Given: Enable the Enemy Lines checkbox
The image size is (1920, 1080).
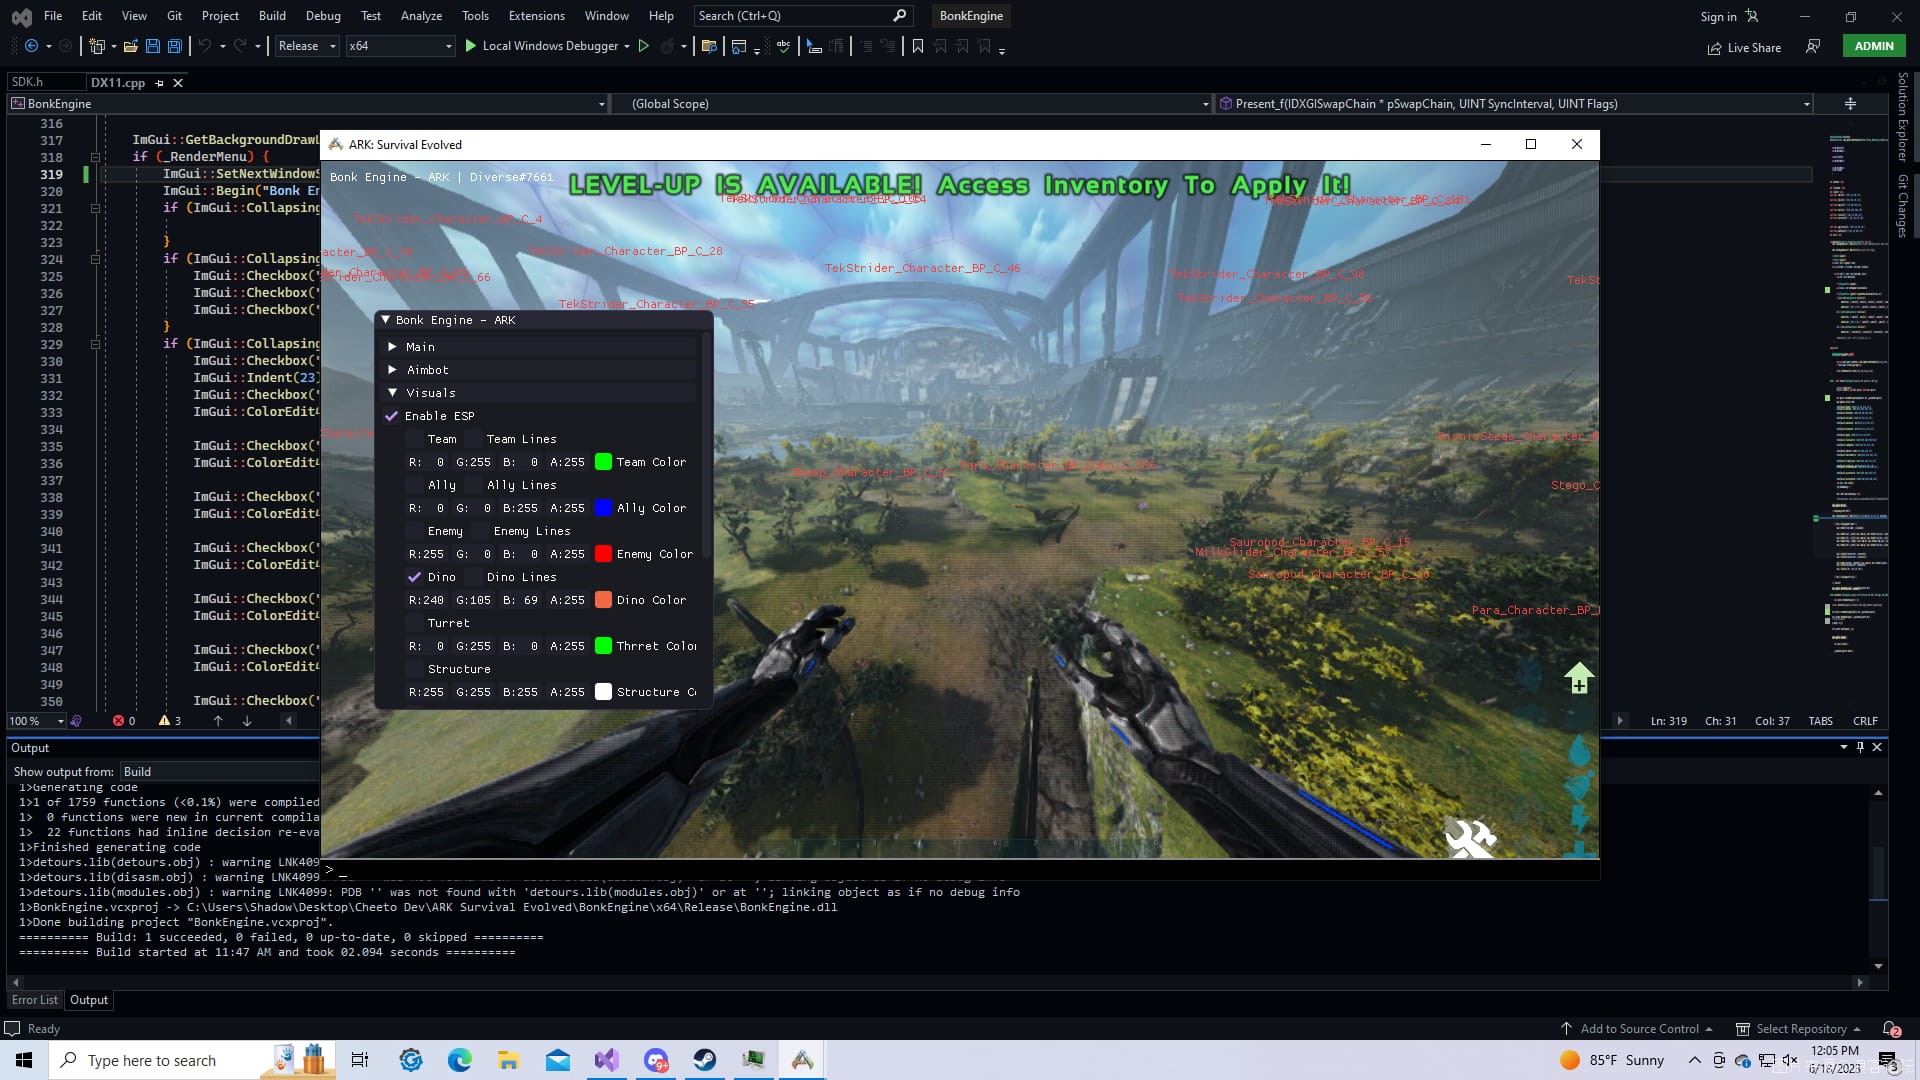Looking at the screenshot, I should click(480, 531).
